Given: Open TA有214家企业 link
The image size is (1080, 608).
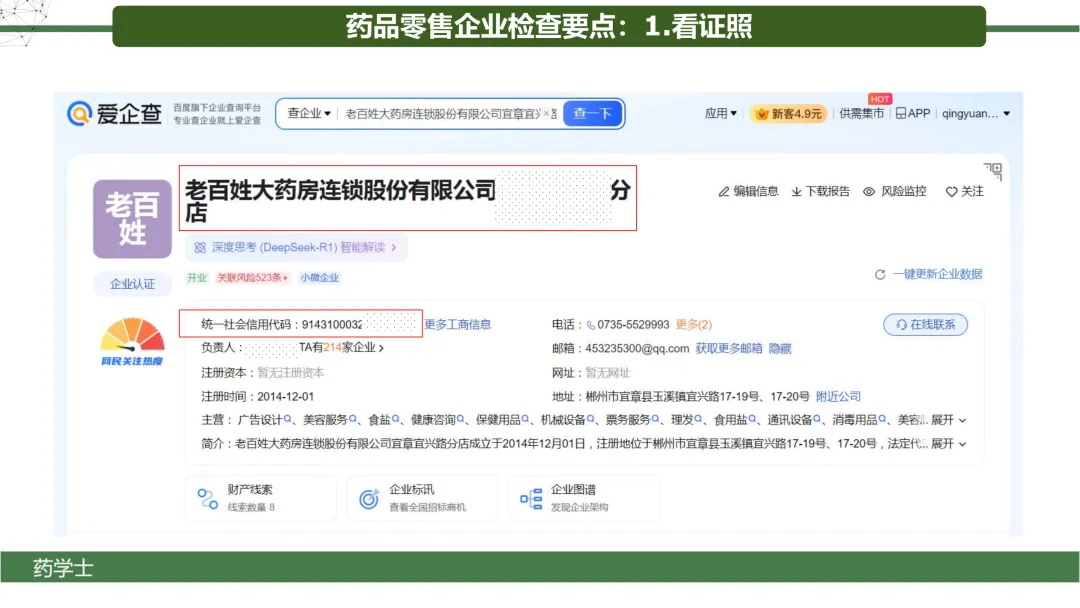Looking at the screenshot, I should point(341,348).
